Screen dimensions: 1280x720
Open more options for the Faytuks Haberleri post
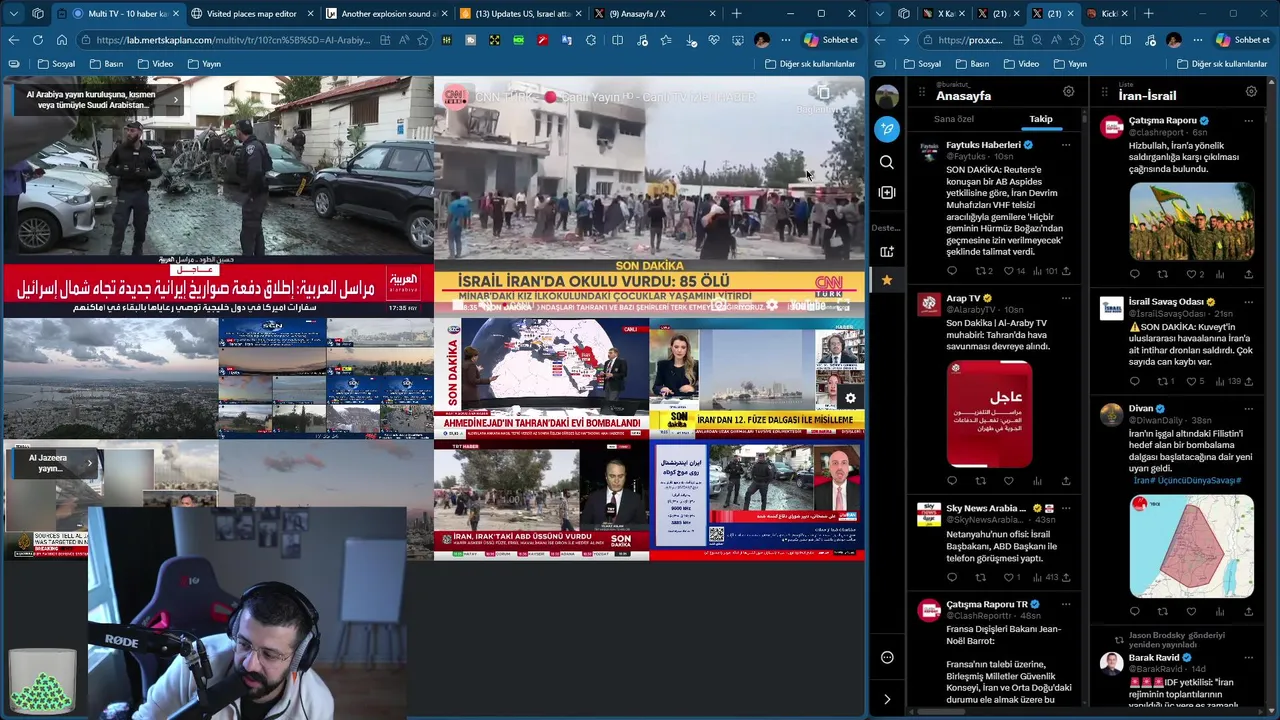1066,145
